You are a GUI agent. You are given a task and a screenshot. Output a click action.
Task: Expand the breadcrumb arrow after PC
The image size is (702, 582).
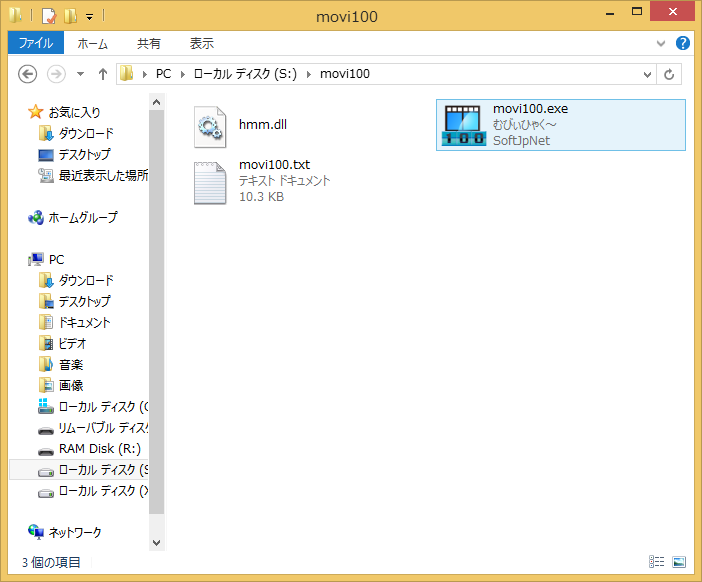point(183,74)
